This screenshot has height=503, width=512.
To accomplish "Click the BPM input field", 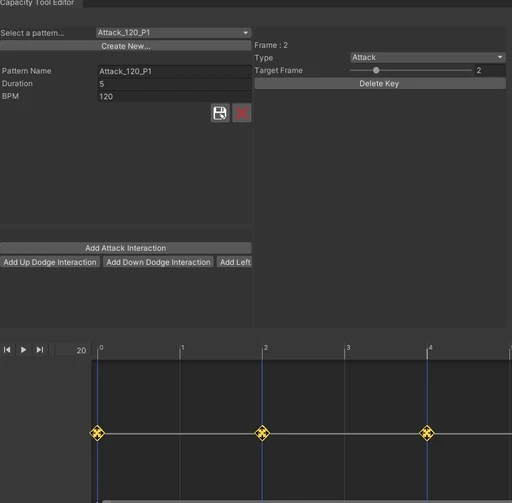I will (174, 97).
